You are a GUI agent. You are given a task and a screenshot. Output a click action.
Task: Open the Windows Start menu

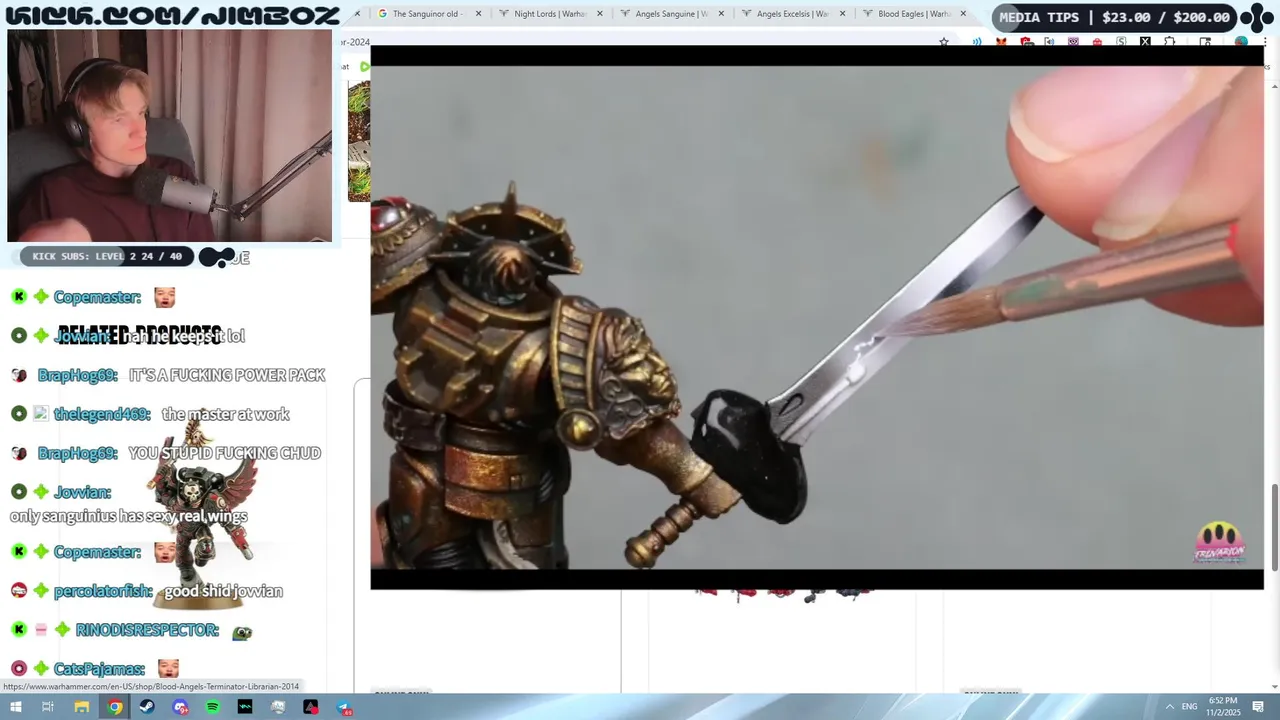15,707
